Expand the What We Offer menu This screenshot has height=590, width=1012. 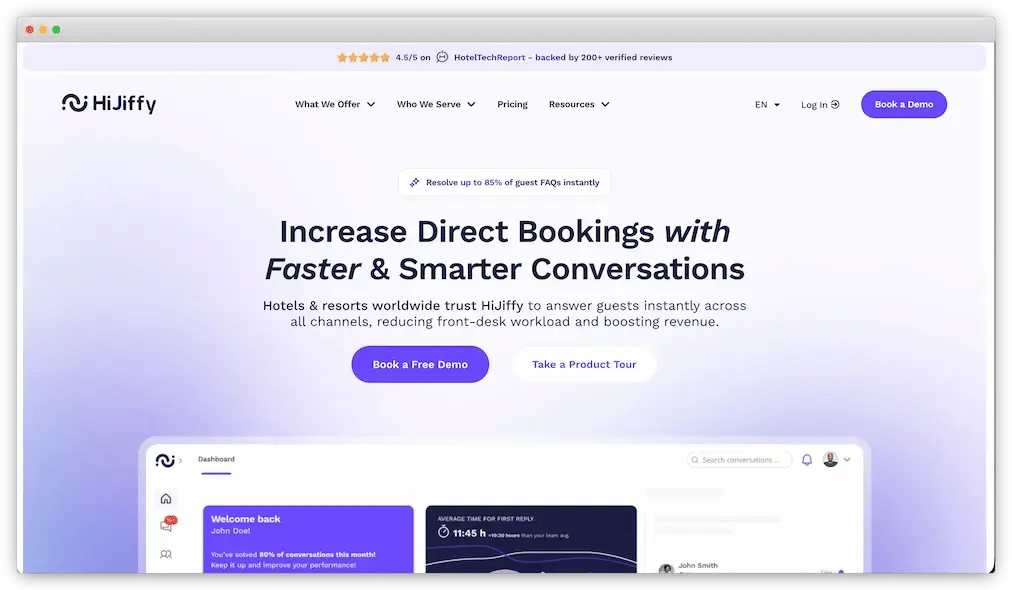coord(335,104)
